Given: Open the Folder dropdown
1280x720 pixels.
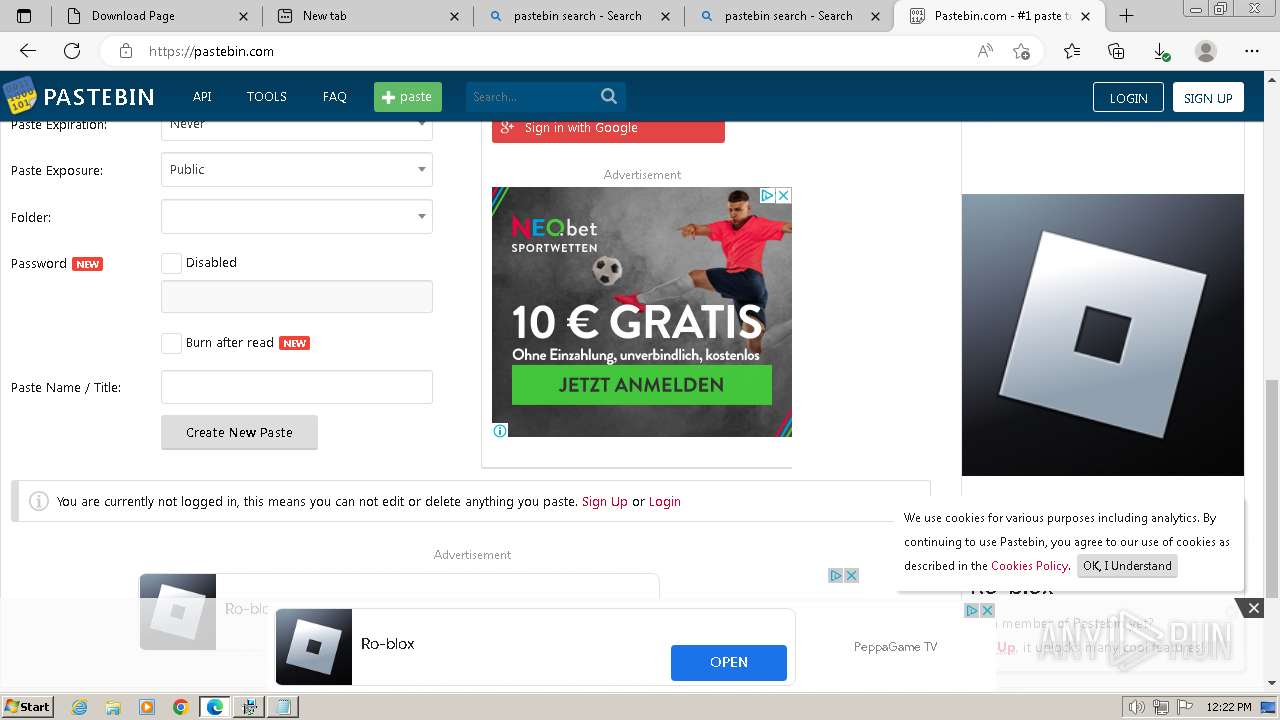Looking at the screenshot, I should coord(297,217).
